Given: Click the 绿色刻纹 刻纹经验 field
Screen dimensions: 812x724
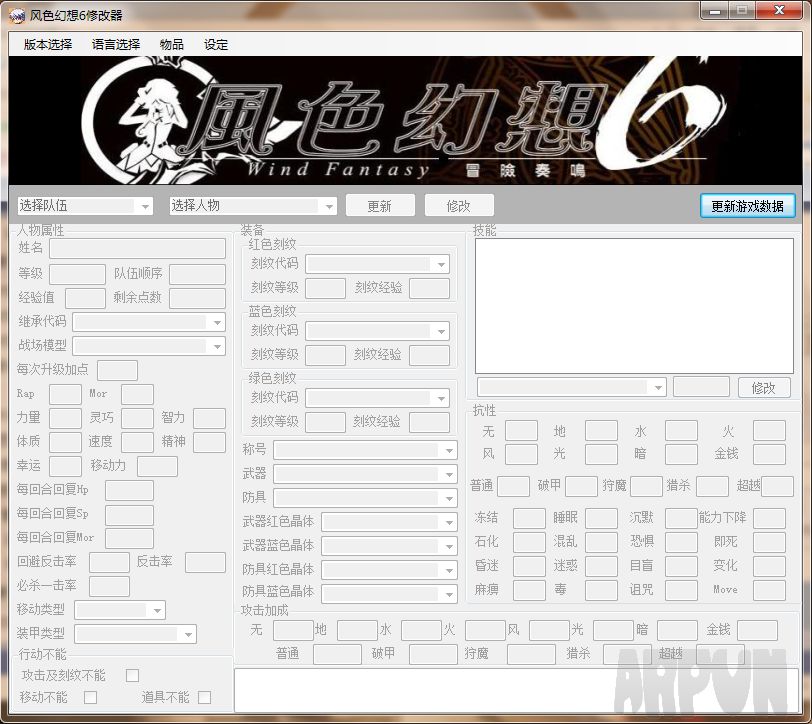Looking at the screenshot, I should click(x=429, y=423).
